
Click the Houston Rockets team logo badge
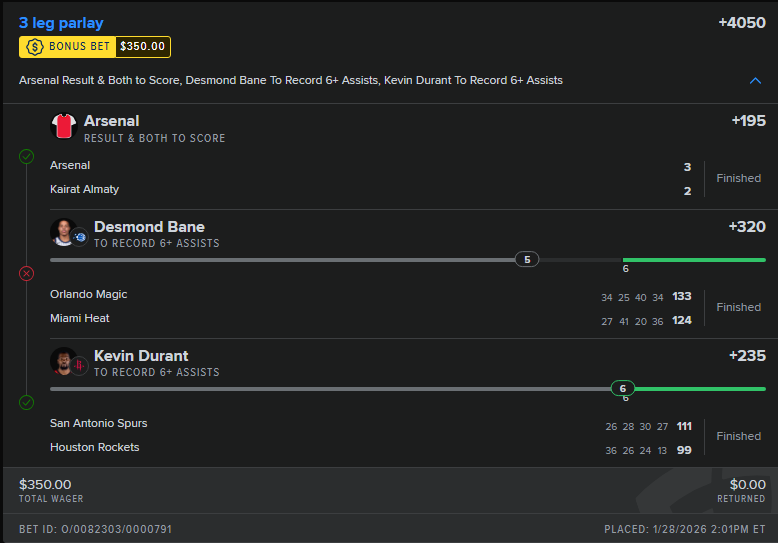(79, 366)
